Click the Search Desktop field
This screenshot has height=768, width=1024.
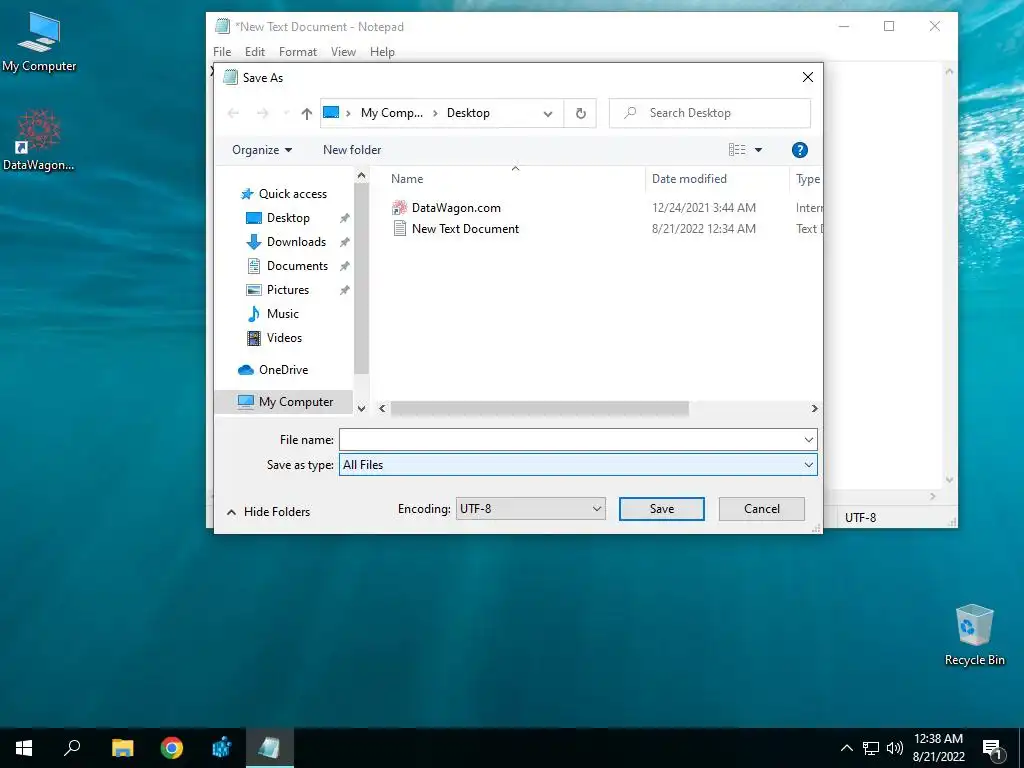click(x=710, y=113)
